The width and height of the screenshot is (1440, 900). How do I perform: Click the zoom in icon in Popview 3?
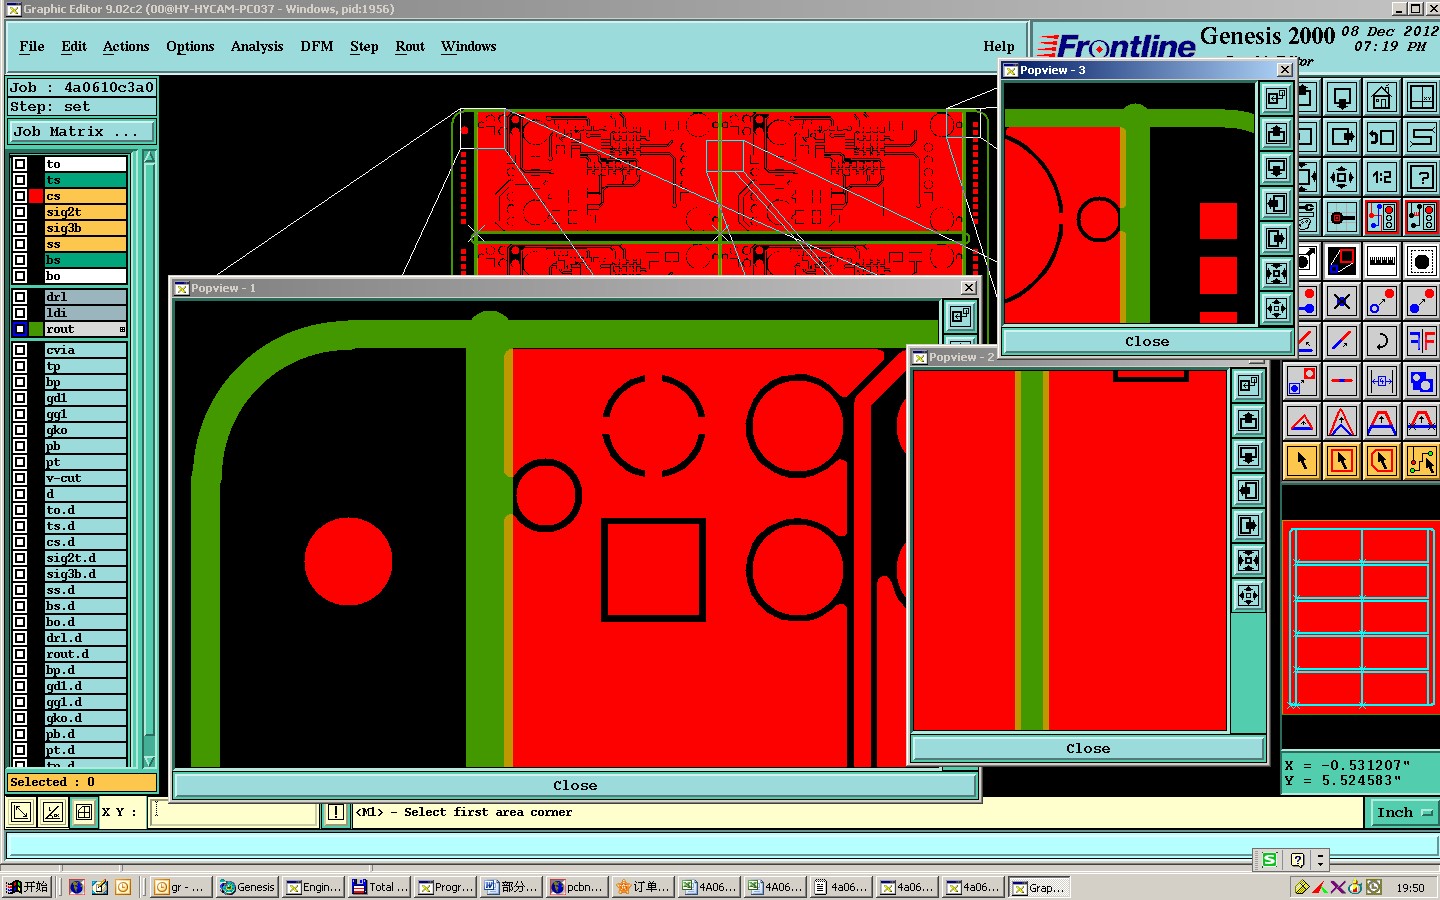pyautogui.click(x=1276, y=273)
